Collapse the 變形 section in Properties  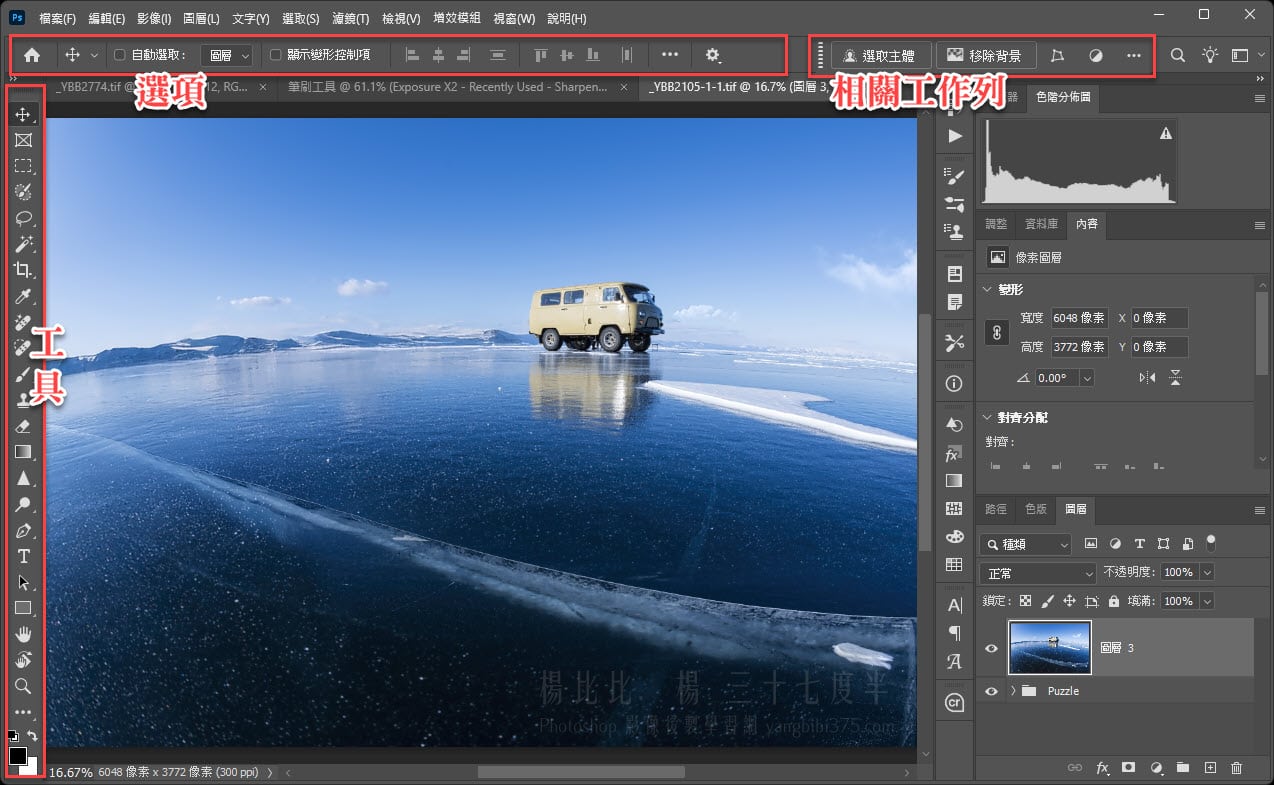(988, 288)
